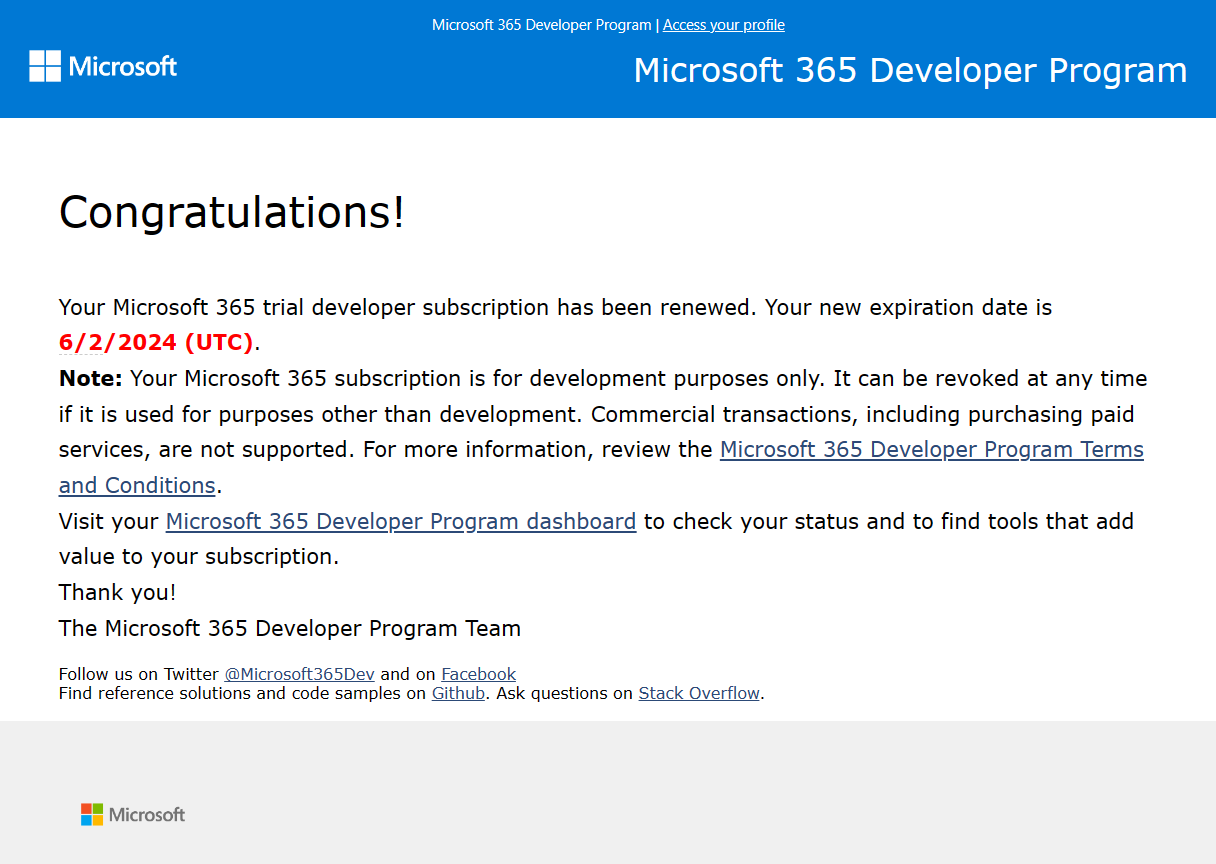Click 'Microsoft 365 Developer Program |' text at the top

[545, 25]
